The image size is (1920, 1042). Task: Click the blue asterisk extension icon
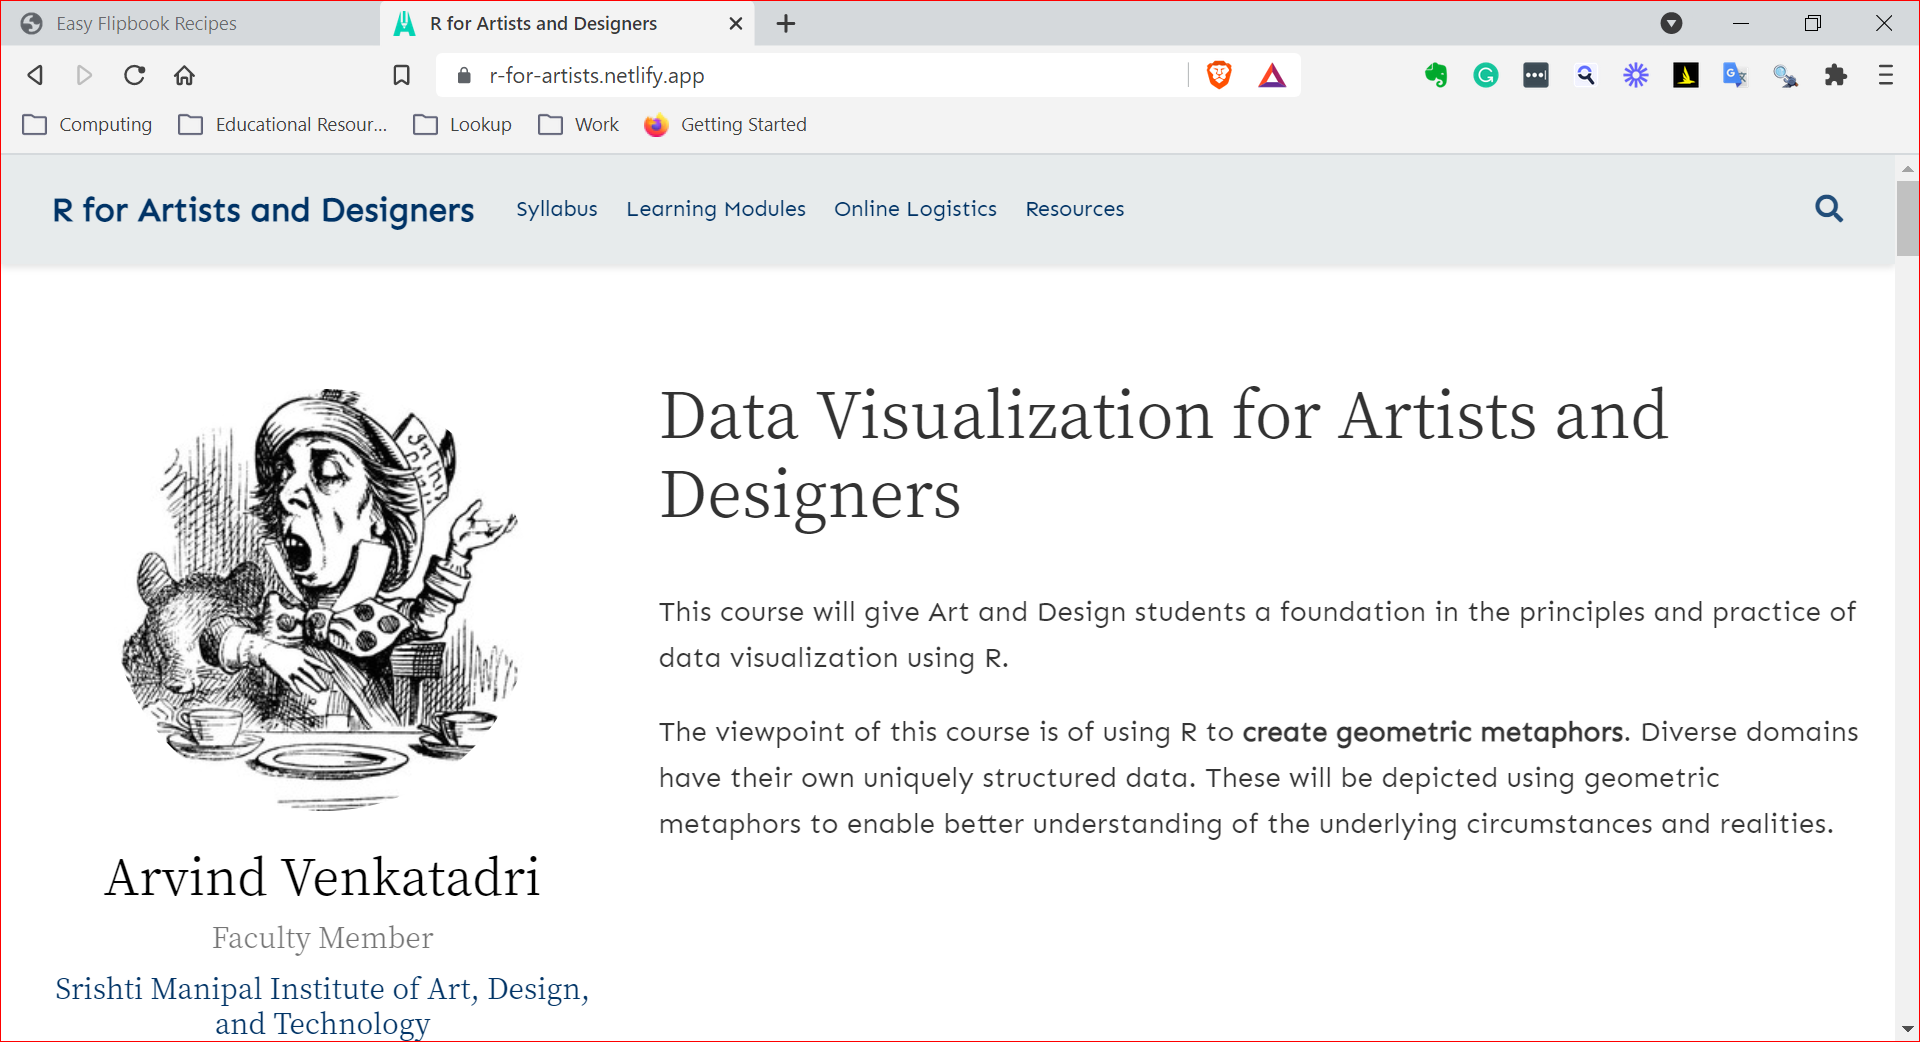point(1636,75)
